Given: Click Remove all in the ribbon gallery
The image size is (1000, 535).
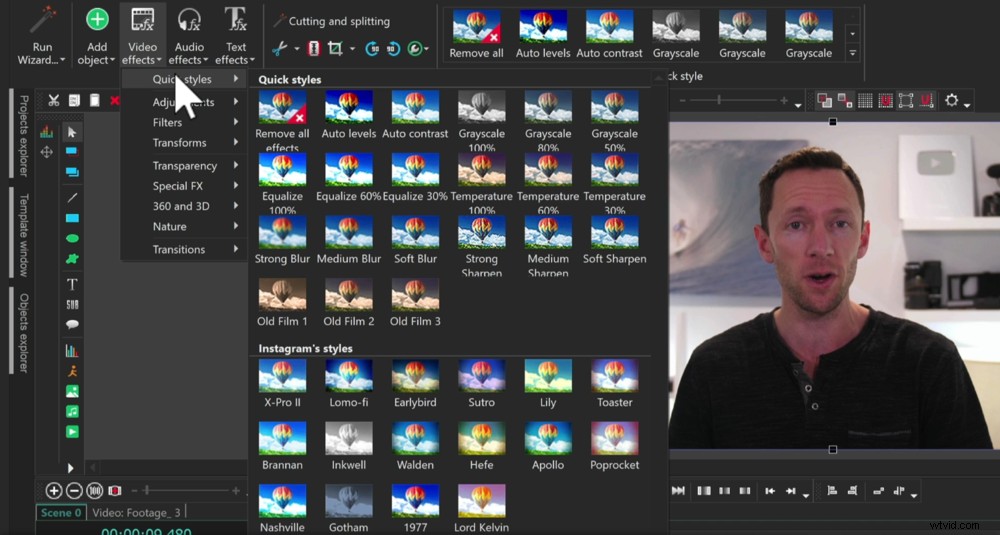Looking at the screenshot, I should (x=476, y=34).
